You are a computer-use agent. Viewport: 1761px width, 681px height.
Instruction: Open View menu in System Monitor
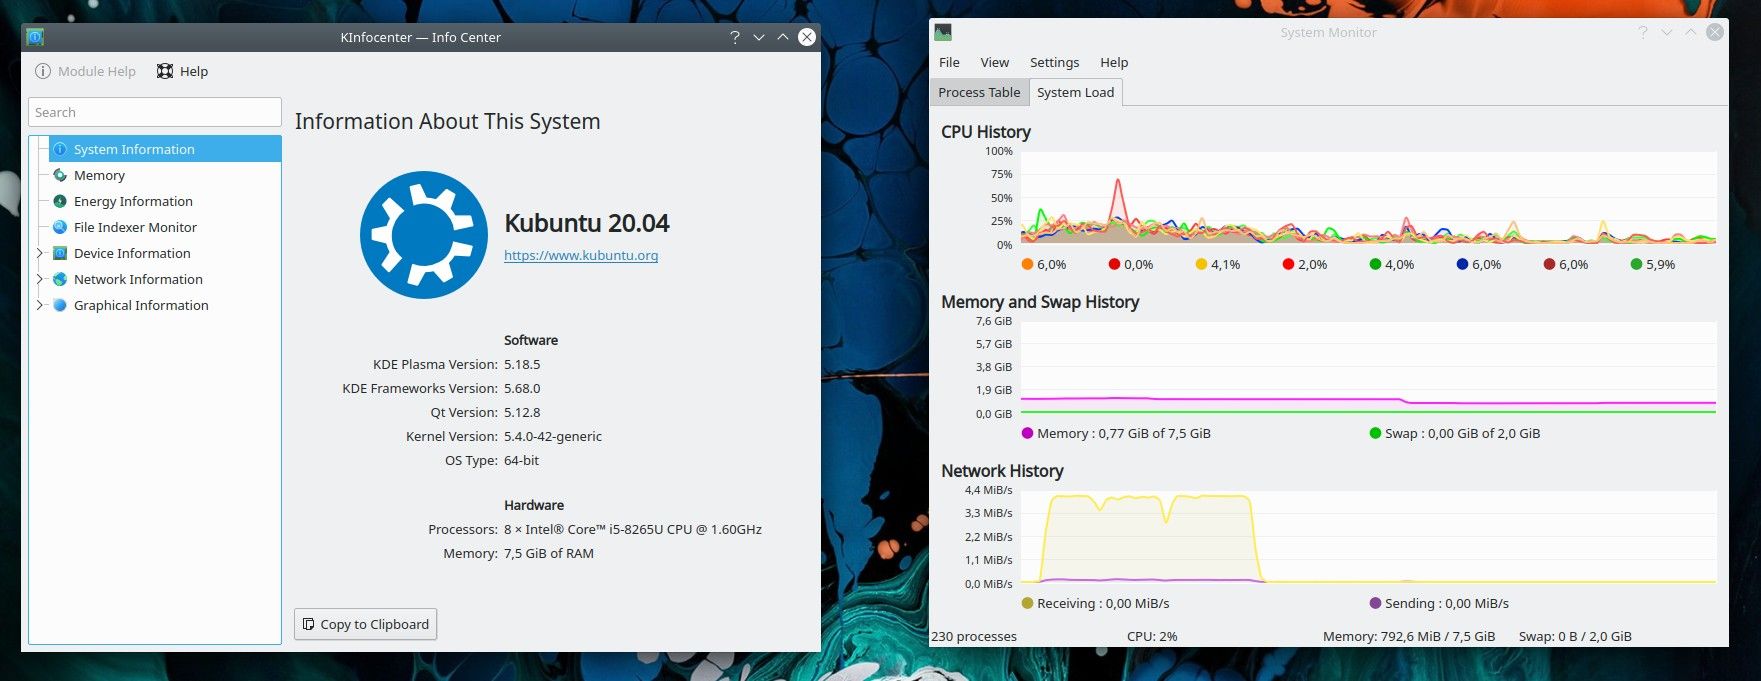tap(994, 62)
